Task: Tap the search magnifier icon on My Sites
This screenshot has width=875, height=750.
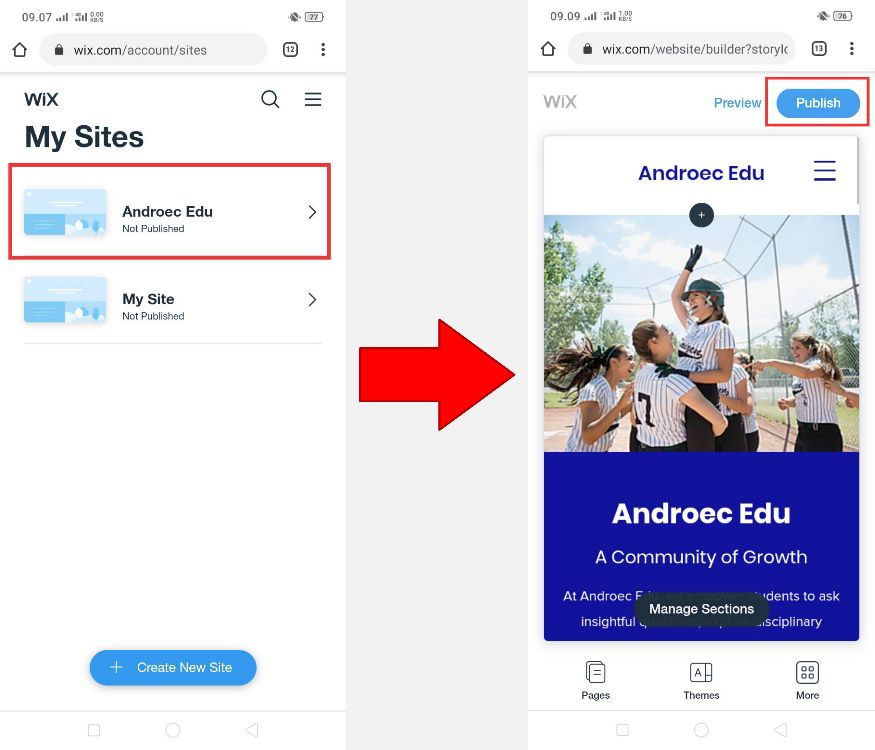Action: 270,99
